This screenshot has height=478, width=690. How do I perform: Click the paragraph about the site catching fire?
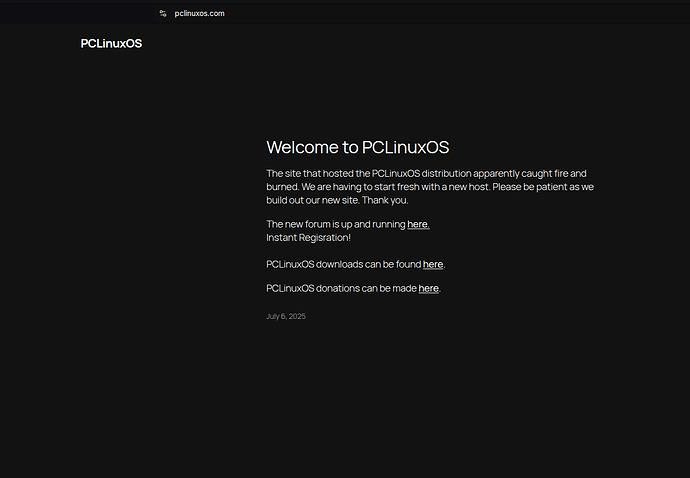(430, 187)
